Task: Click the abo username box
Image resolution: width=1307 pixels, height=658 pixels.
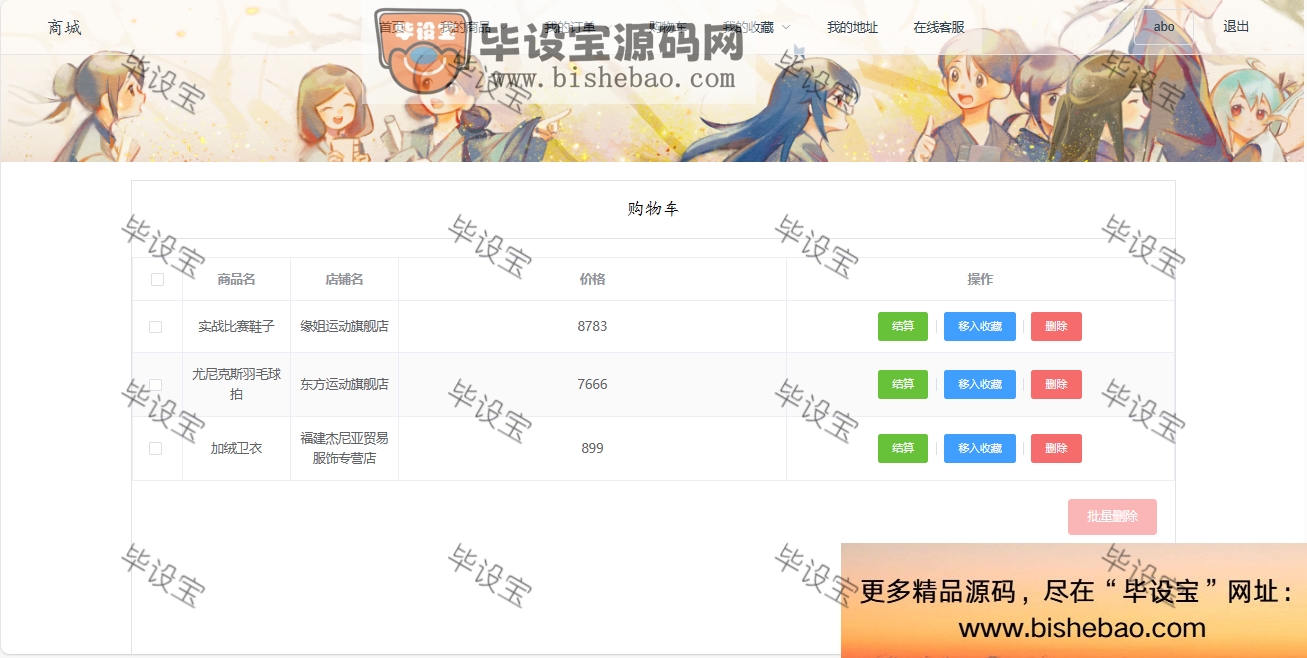Action: click(x=1164, y=27)
